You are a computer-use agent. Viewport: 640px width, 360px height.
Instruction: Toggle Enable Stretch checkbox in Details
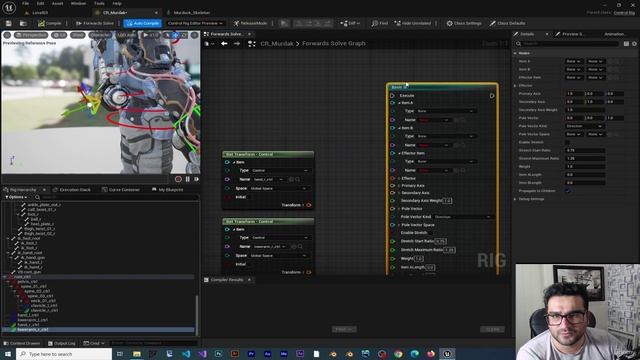pos(567,142)
